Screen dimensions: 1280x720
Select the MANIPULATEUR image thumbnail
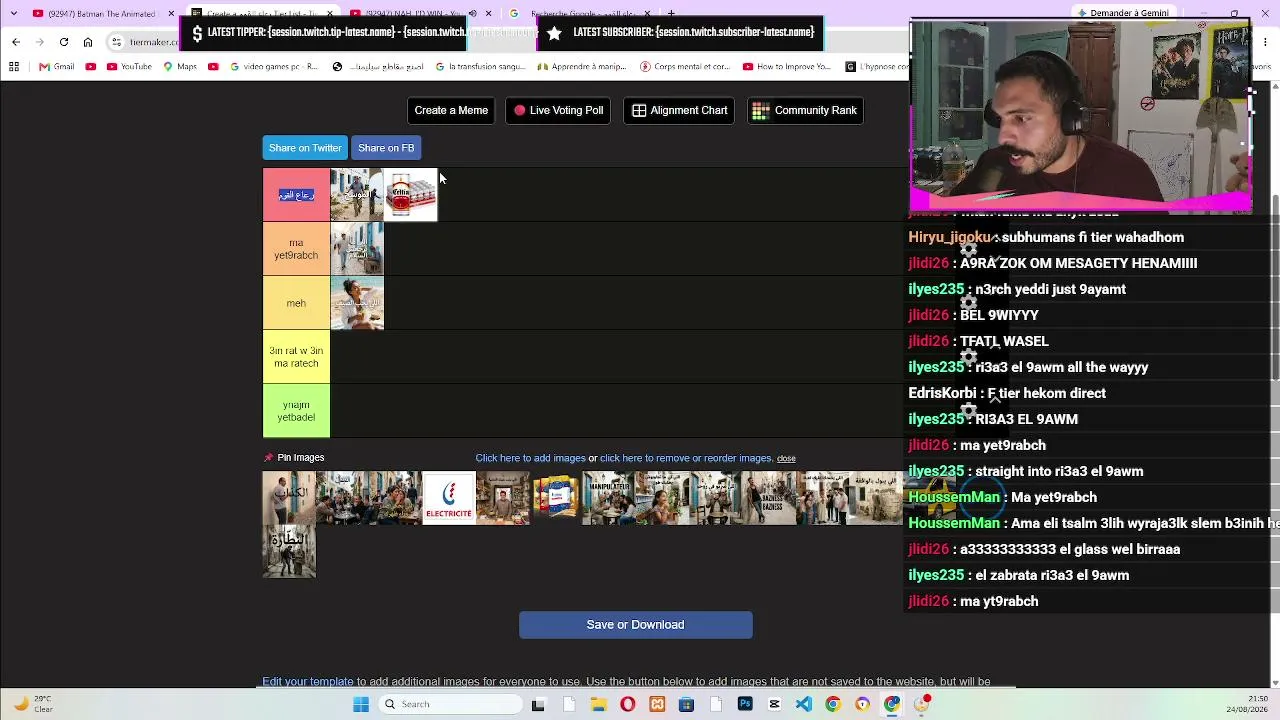609,498
